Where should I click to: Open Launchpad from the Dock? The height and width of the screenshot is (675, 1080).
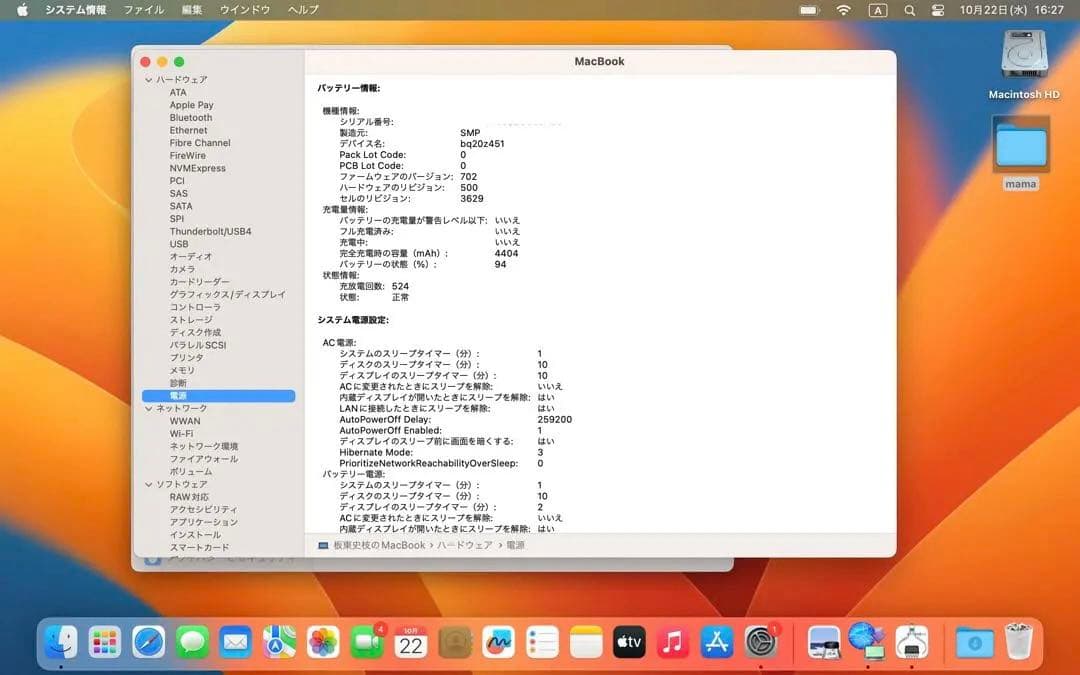click(104, 642)
